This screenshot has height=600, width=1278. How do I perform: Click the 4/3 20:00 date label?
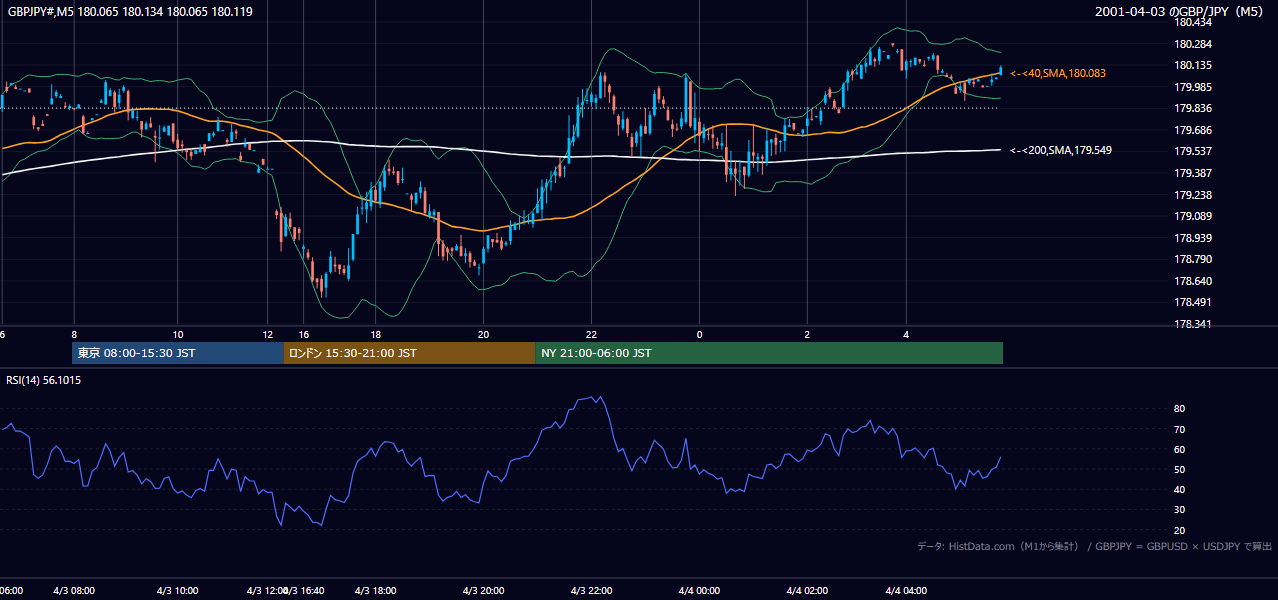483,591
